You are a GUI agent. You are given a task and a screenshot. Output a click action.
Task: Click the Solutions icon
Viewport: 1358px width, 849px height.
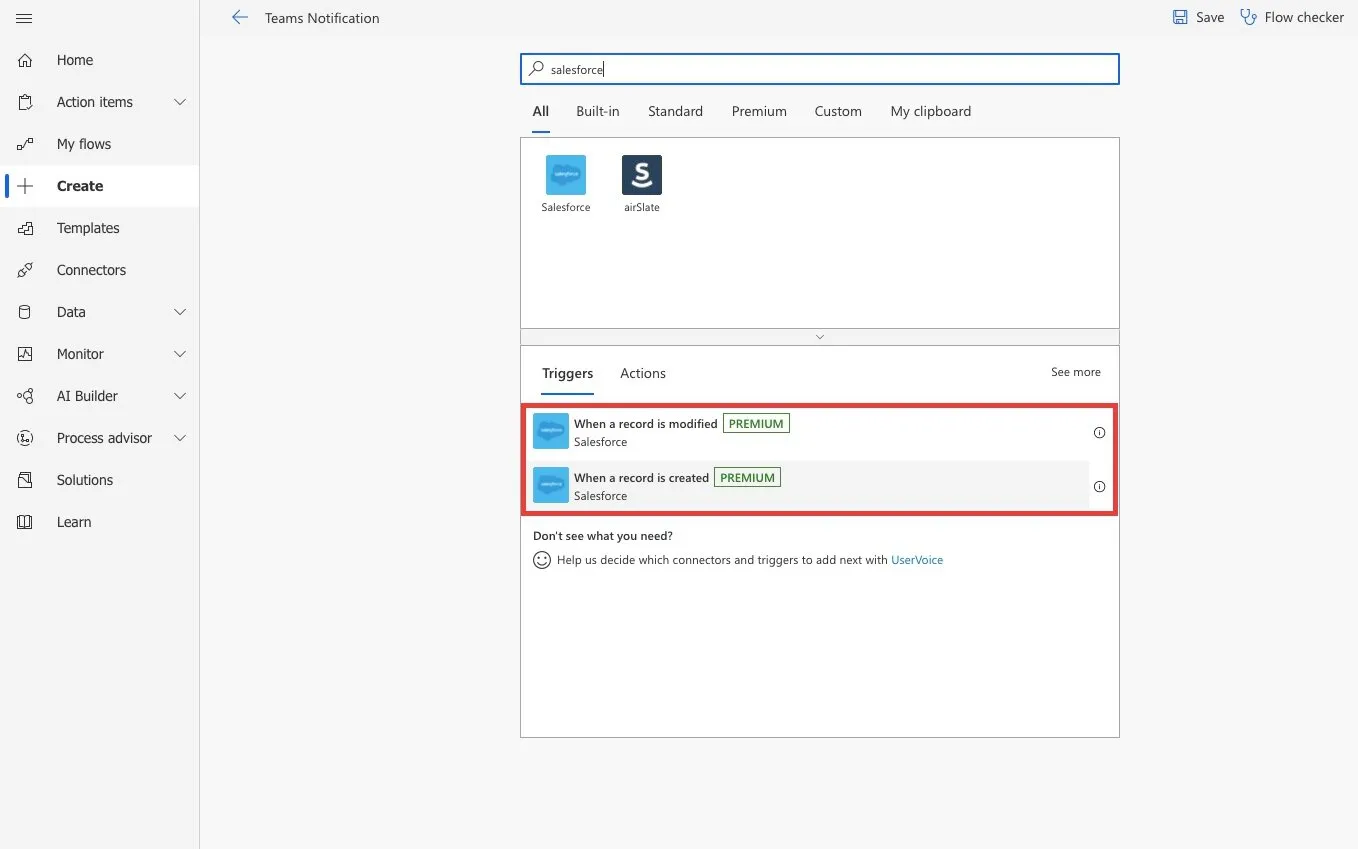click(25, 480)
